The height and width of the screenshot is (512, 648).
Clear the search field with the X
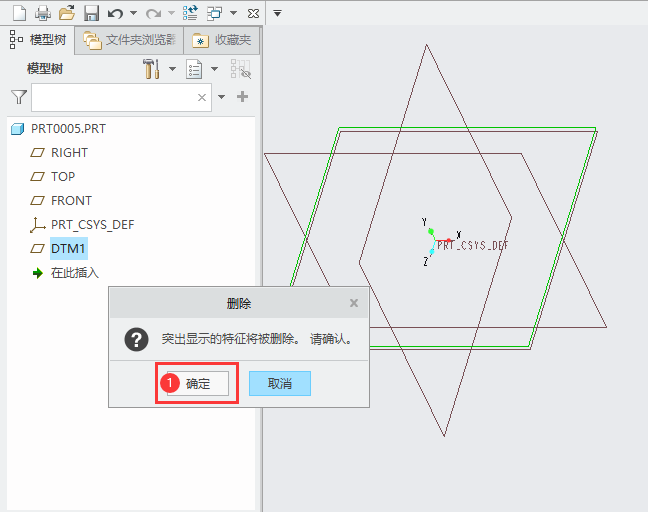pyautogui.click(x=202, y=98)
